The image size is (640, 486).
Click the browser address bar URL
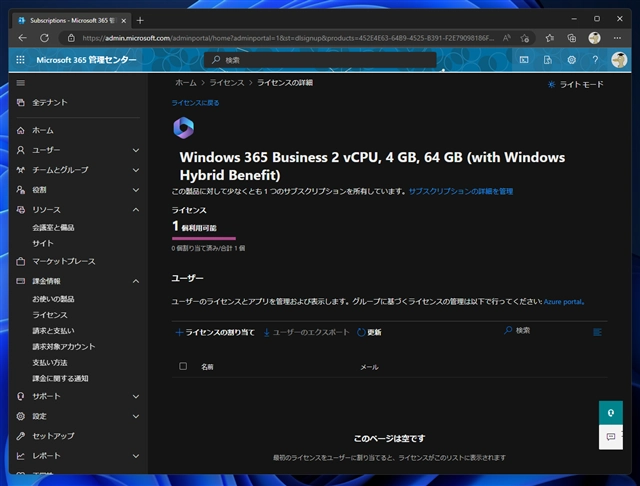(288, 38)
